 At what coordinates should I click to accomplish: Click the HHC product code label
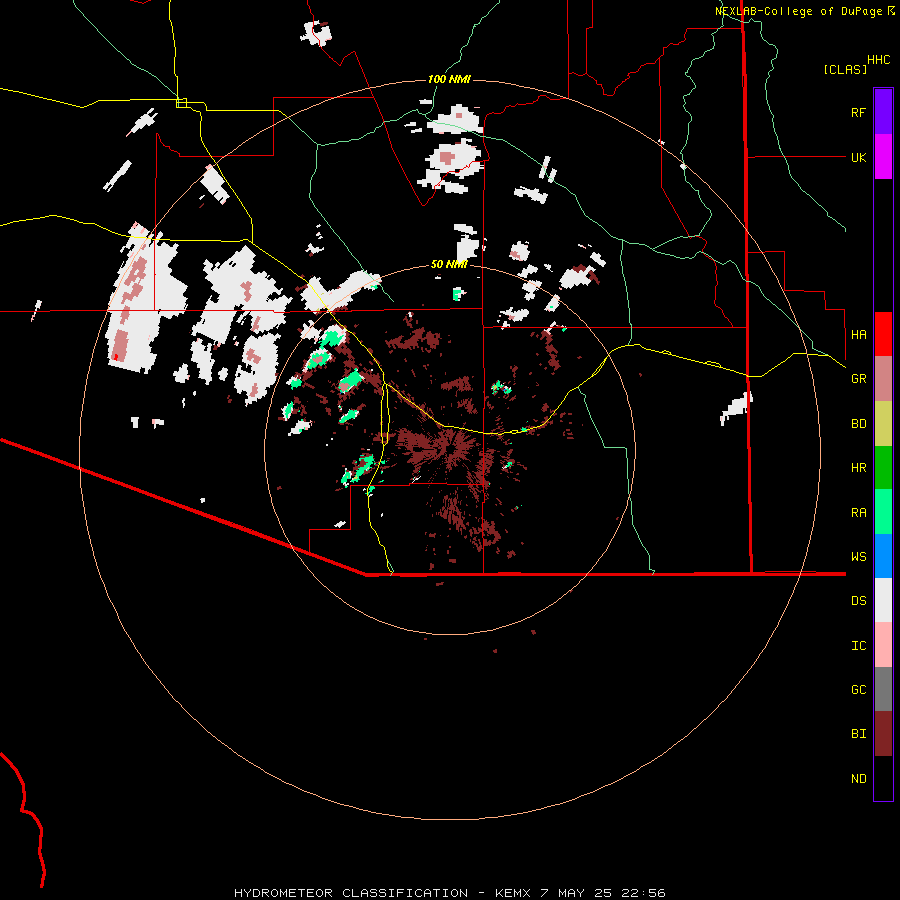[x=878, y=60]
